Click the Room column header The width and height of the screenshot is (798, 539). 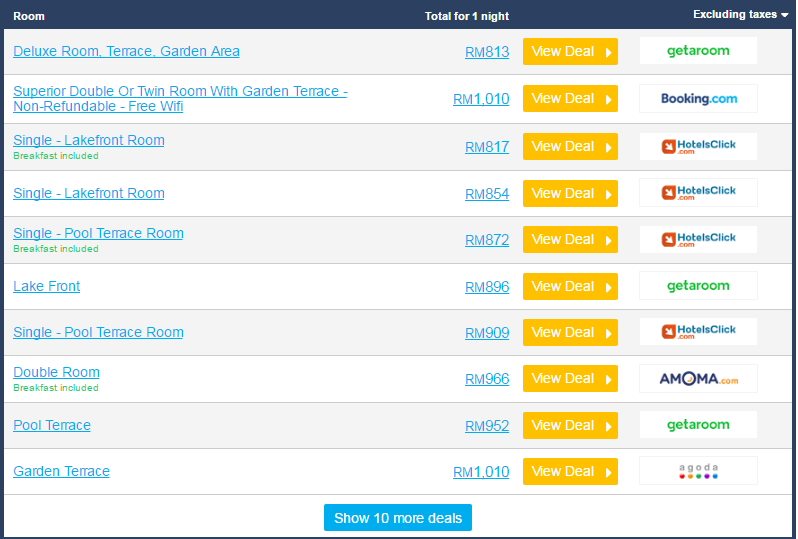click(x=29, y=16)
